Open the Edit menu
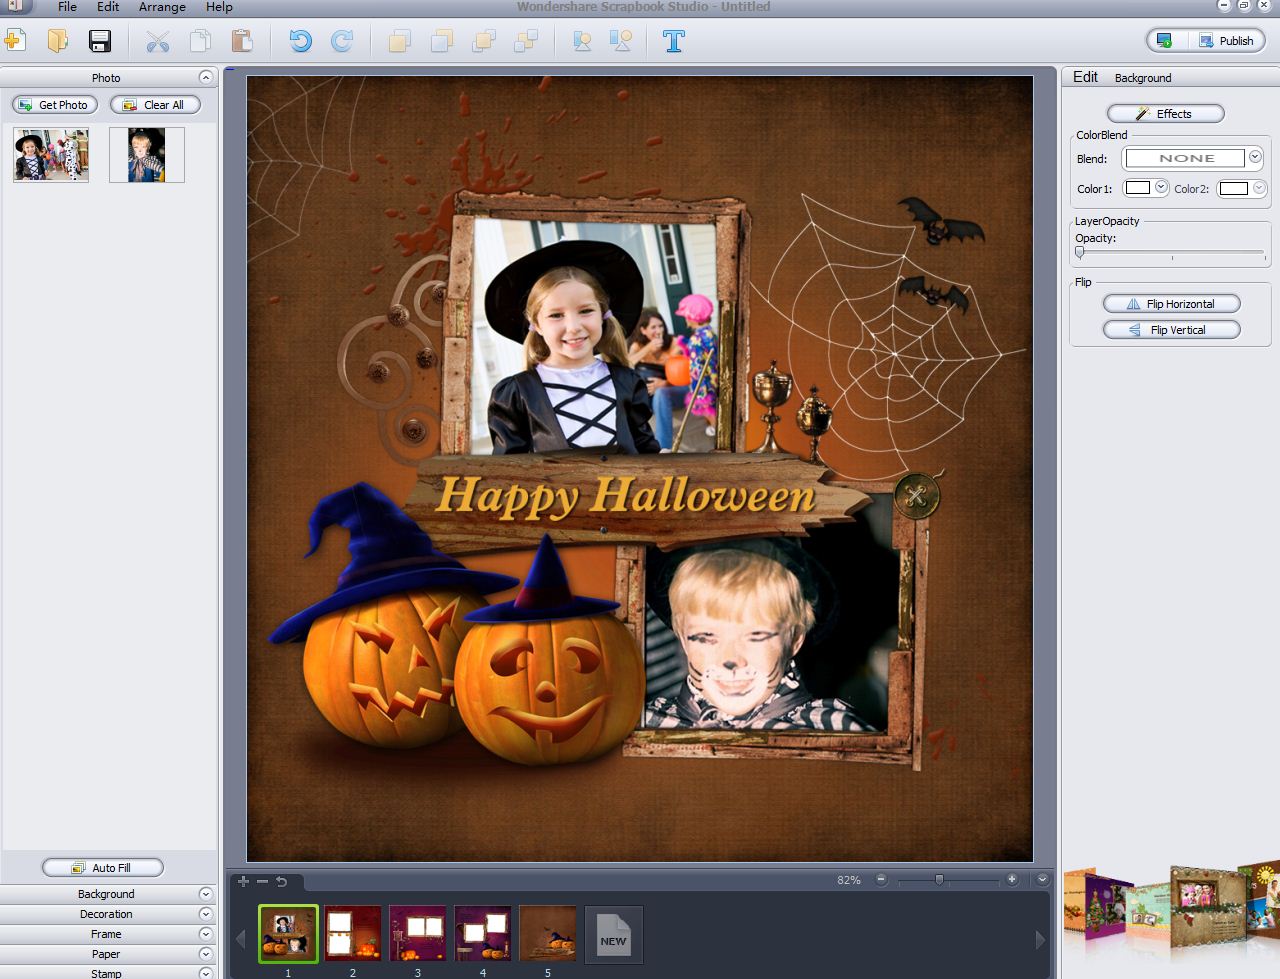This screenshot has width=1280, height=979. 108,7
